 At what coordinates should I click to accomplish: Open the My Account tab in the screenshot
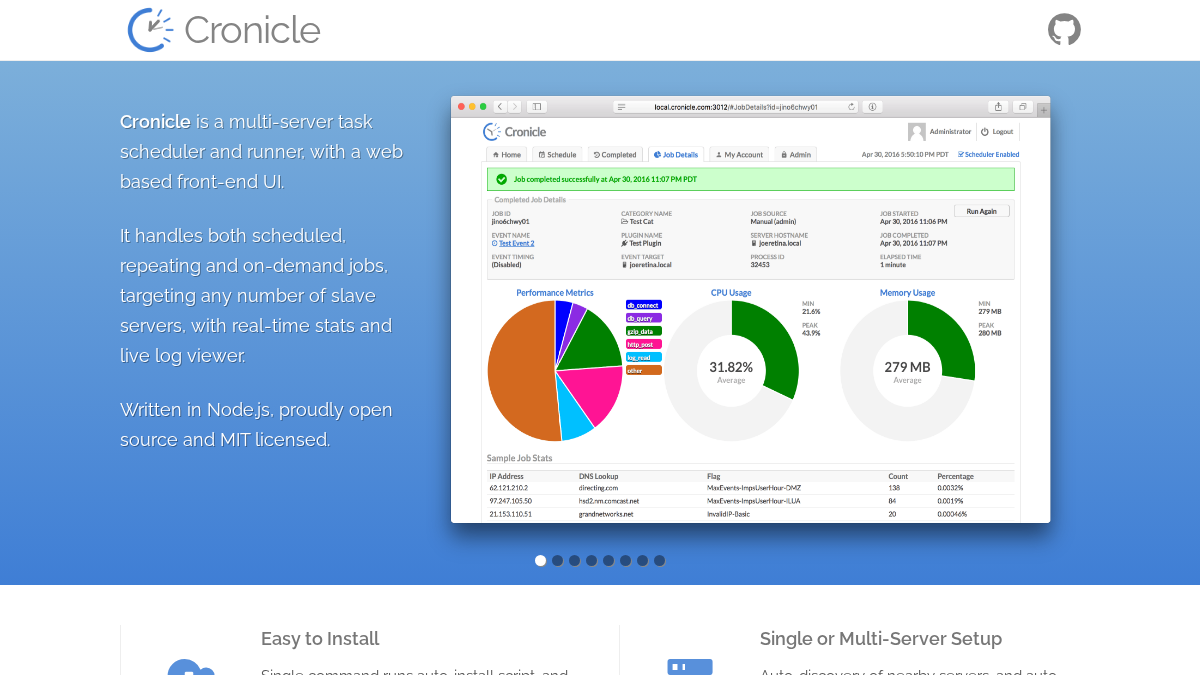point(739,155)
